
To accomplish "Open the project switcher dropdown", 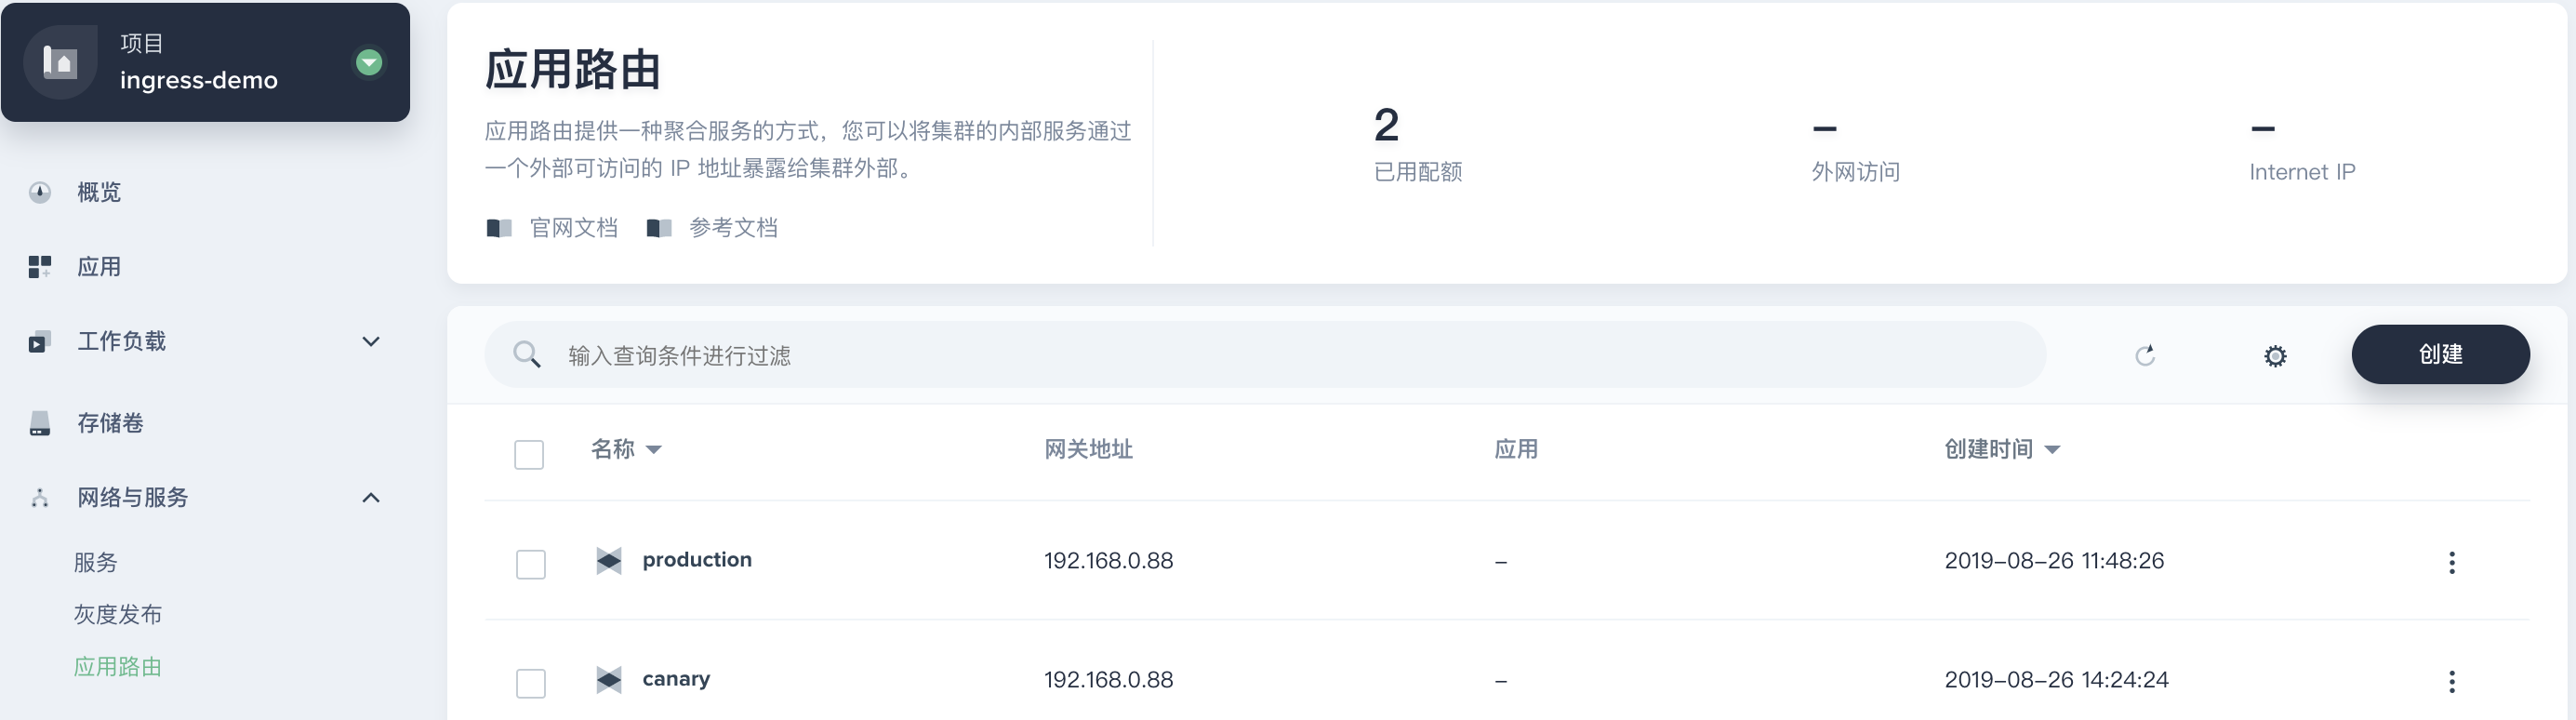I will (370, 62).
